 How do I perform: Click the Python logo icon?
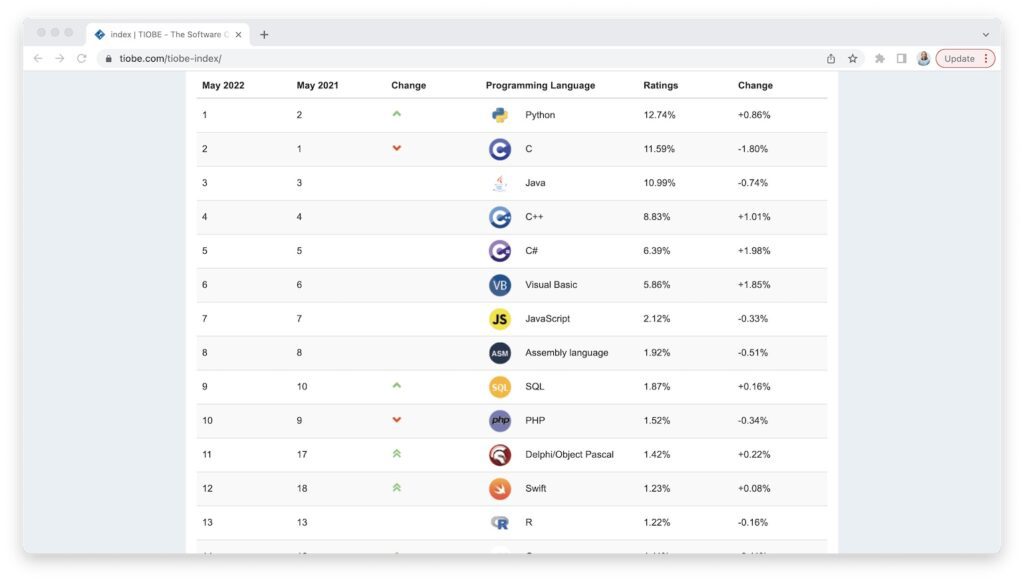point(500,115)
